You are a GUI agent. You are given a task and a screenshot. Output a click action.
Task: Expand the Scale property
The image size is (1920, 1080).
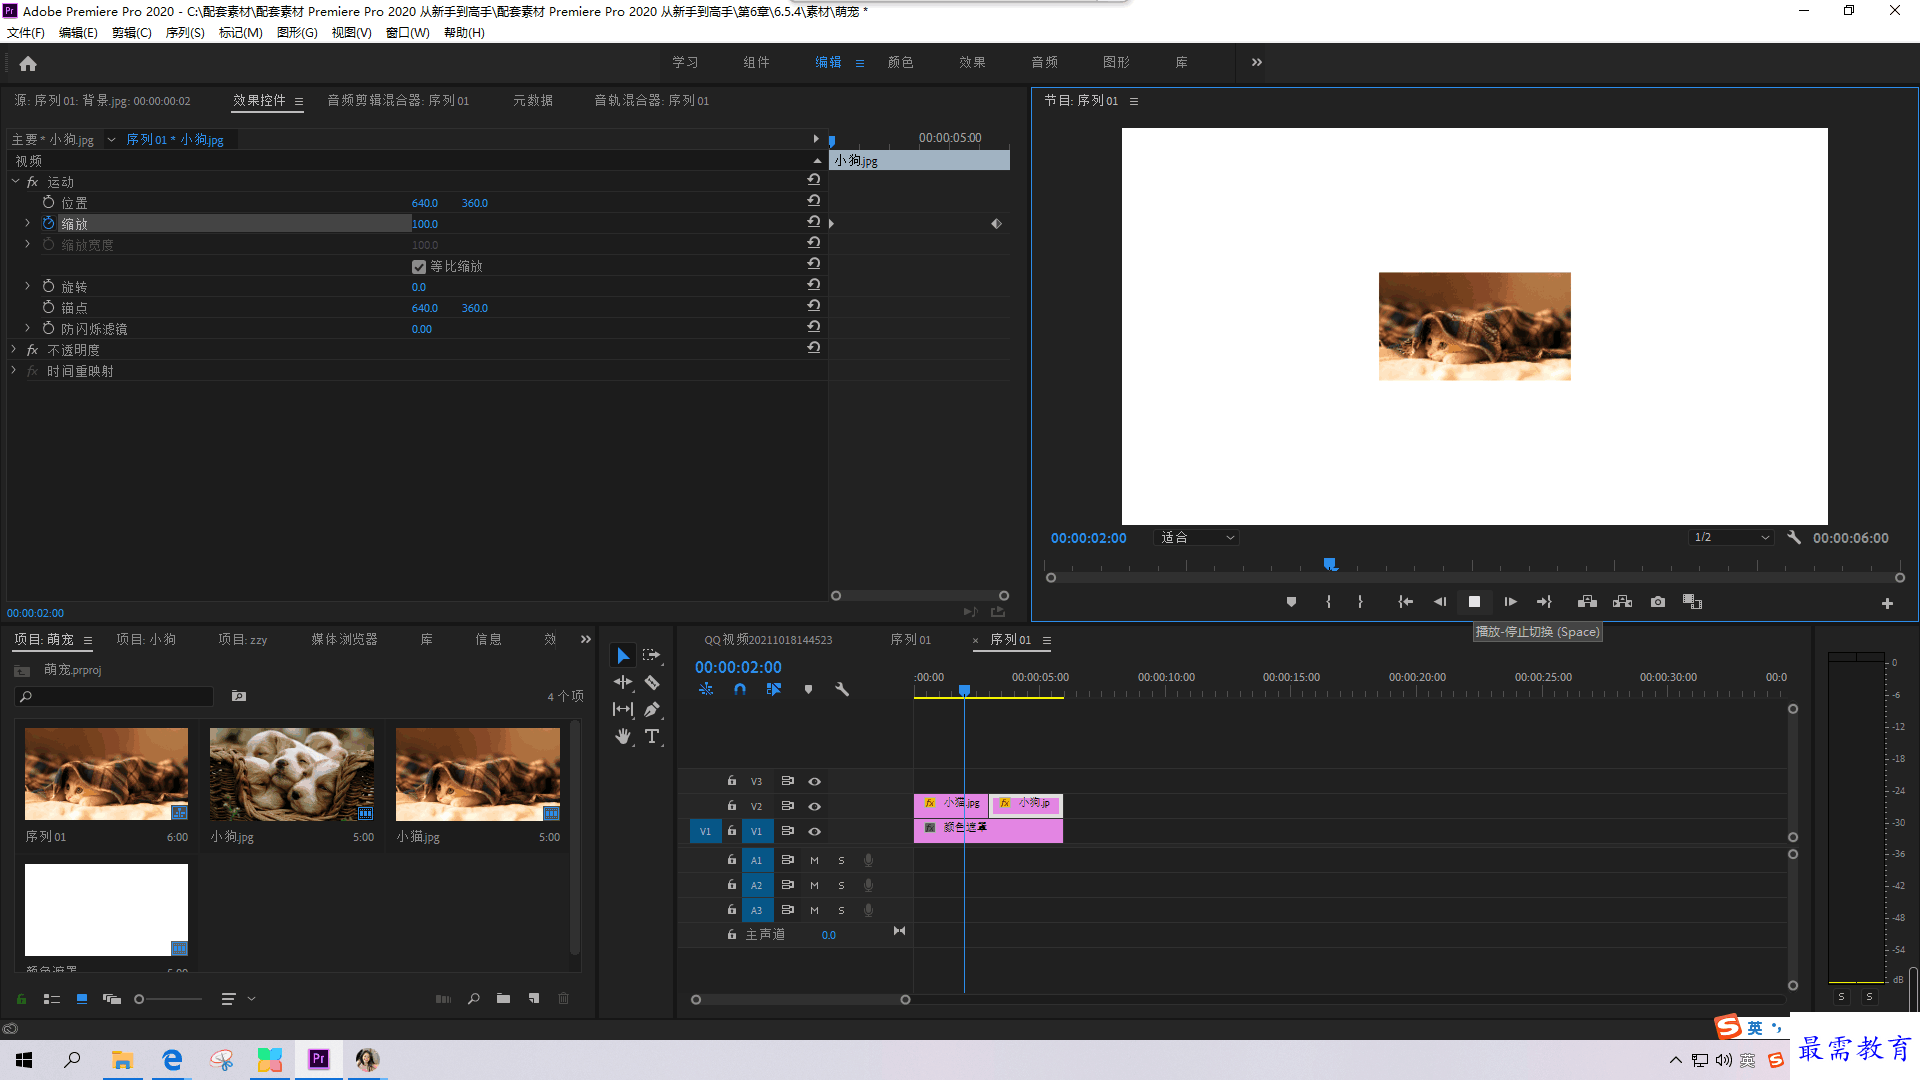click(x=27, y=223)
